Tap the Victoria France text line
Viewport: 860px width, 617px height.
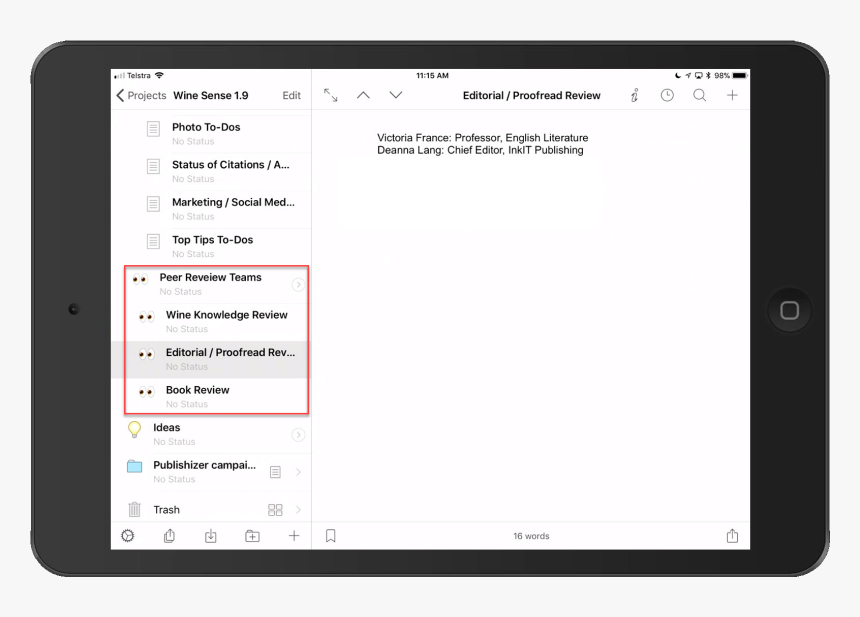pyautogui.click(x=483, y=138)
